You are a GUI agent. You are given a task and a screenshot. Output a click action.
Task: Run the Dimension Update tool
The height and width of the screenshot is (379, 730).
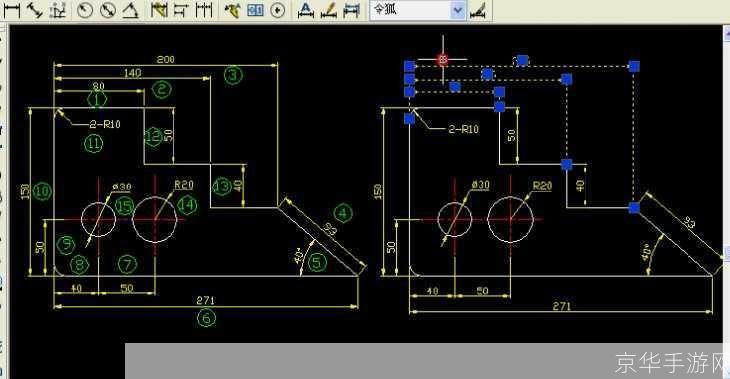351,10
